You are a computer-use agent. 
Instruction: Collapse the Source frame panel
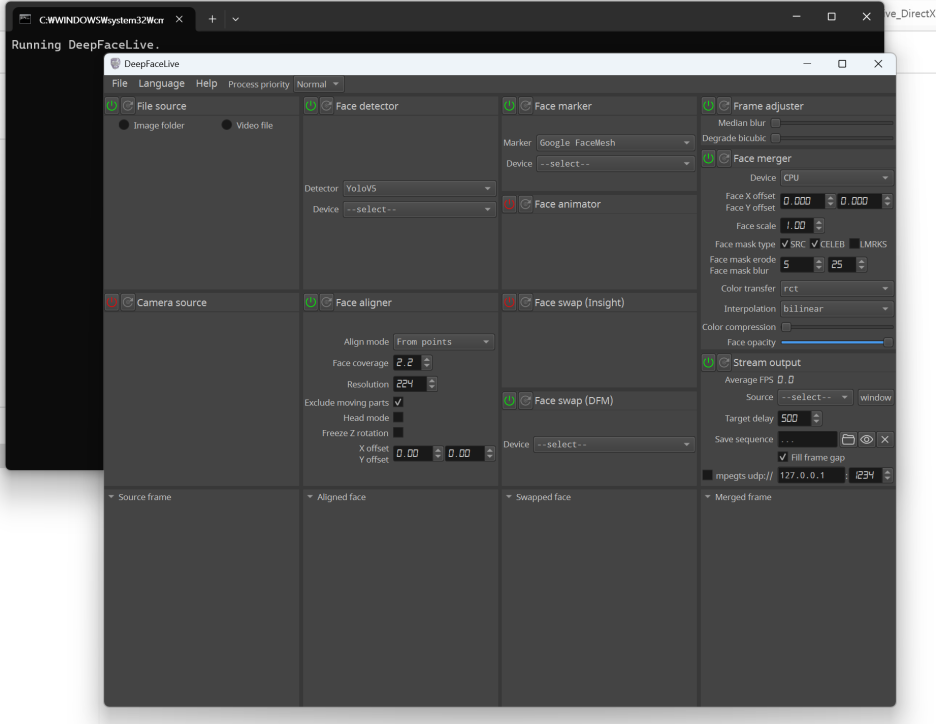pos(111,497)
